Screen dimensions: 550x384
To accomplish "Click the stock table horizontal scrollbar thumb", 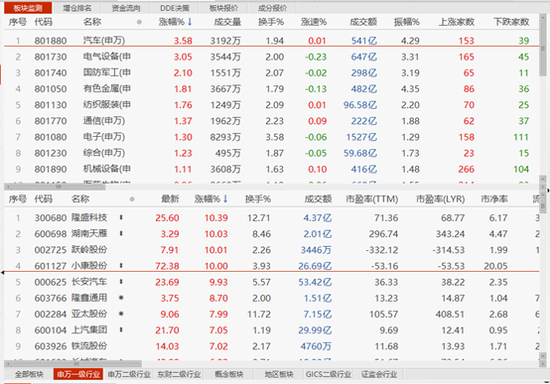I will click(x=76, y=364).
